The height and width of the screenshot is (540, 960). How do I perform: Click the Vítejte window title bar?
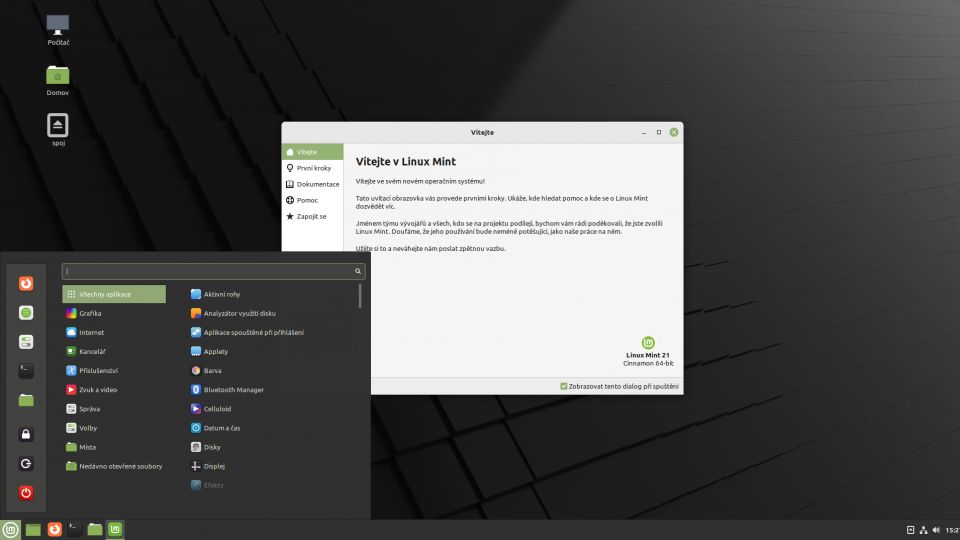[482, 132]
